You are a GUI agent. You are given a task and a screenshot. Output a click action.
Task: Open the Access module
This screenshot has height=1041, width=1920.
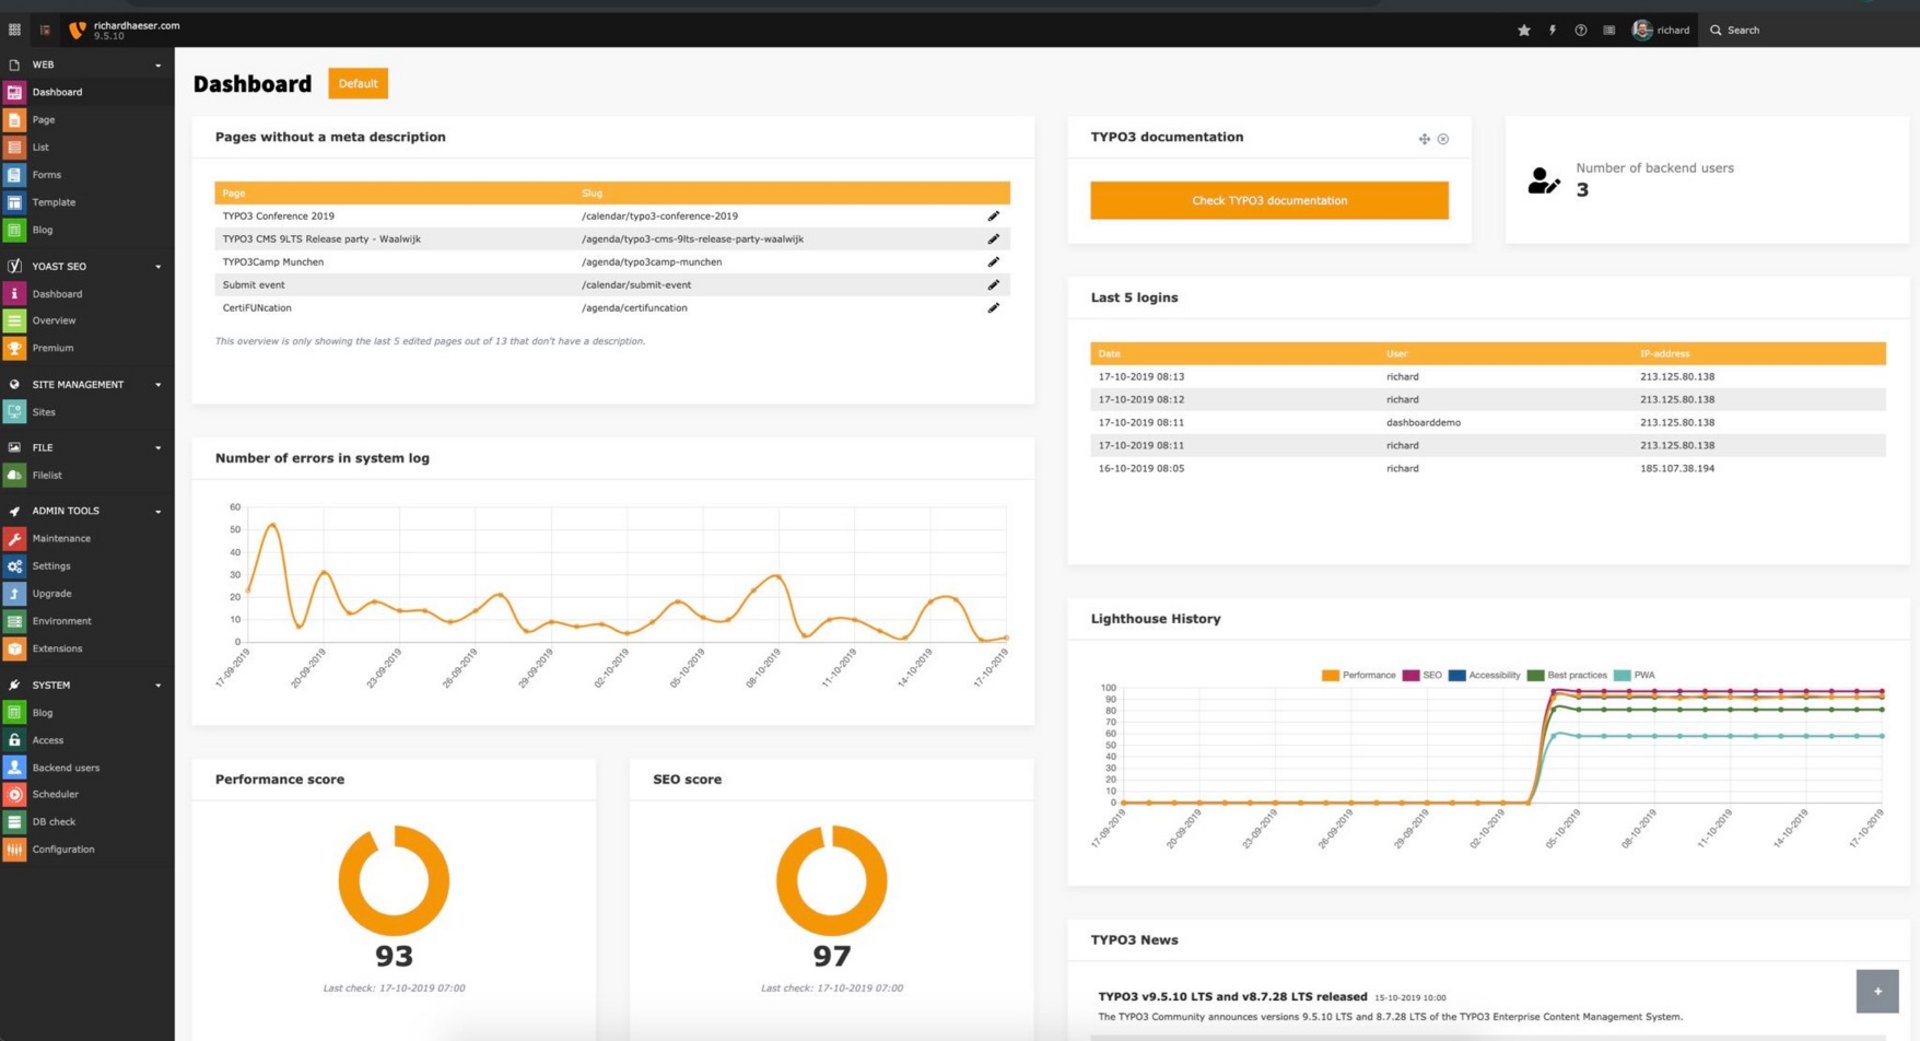(87, 740)
